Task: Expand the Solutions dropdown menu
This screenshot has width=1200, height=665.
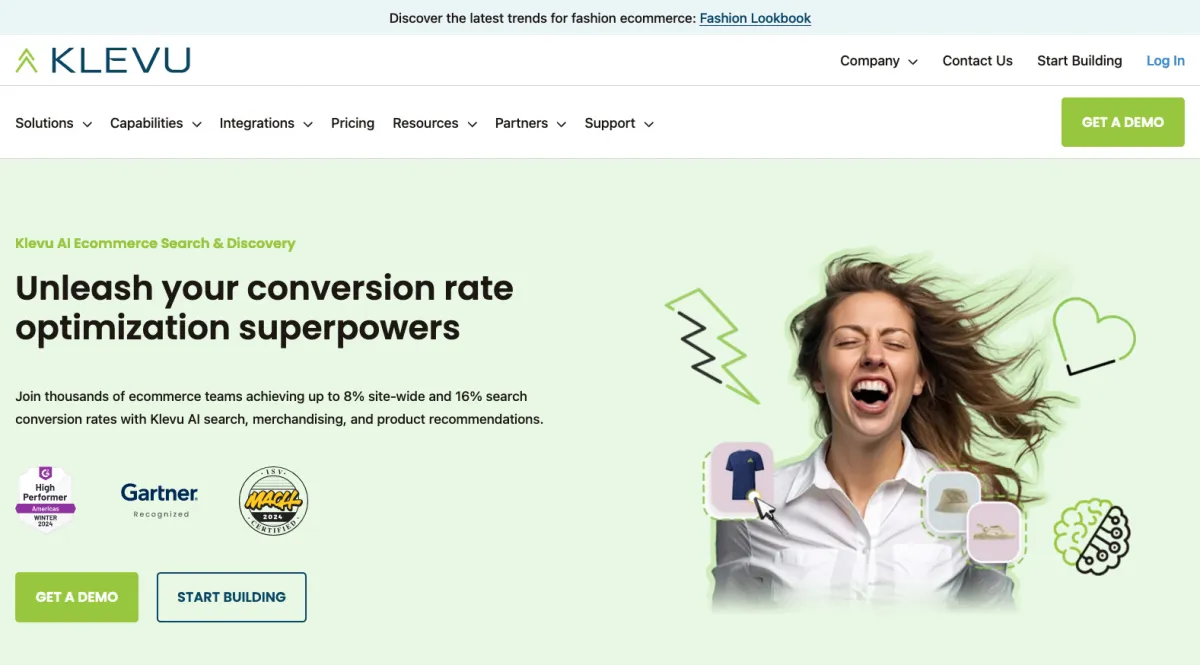Action: pyautogui.click(x=54, y=123)
